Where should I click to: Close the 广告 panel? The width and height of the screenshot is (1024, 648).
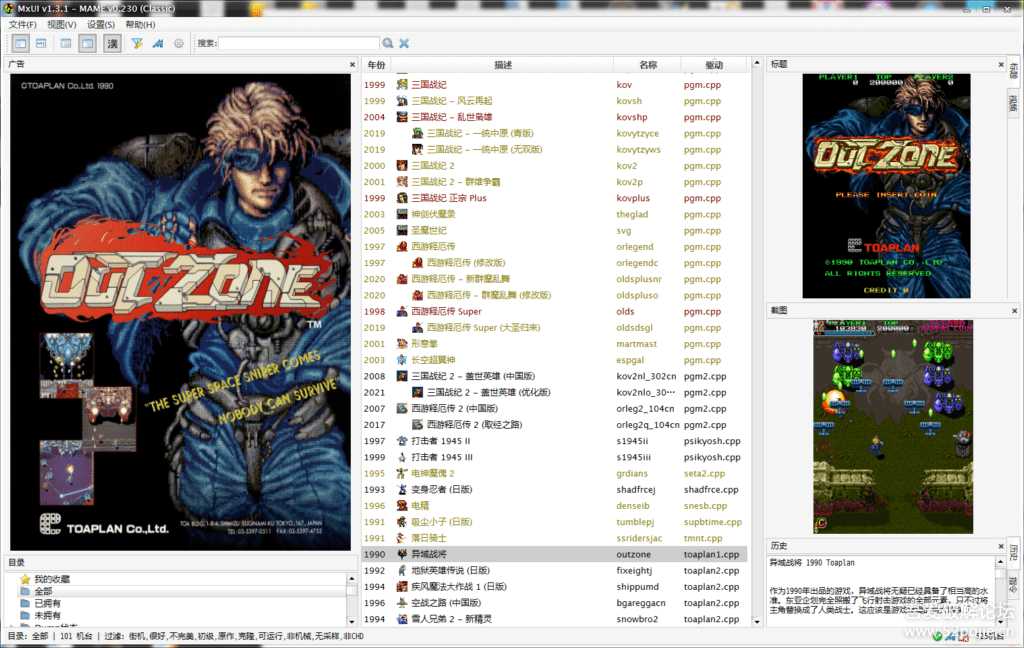[x=352, y=64]
